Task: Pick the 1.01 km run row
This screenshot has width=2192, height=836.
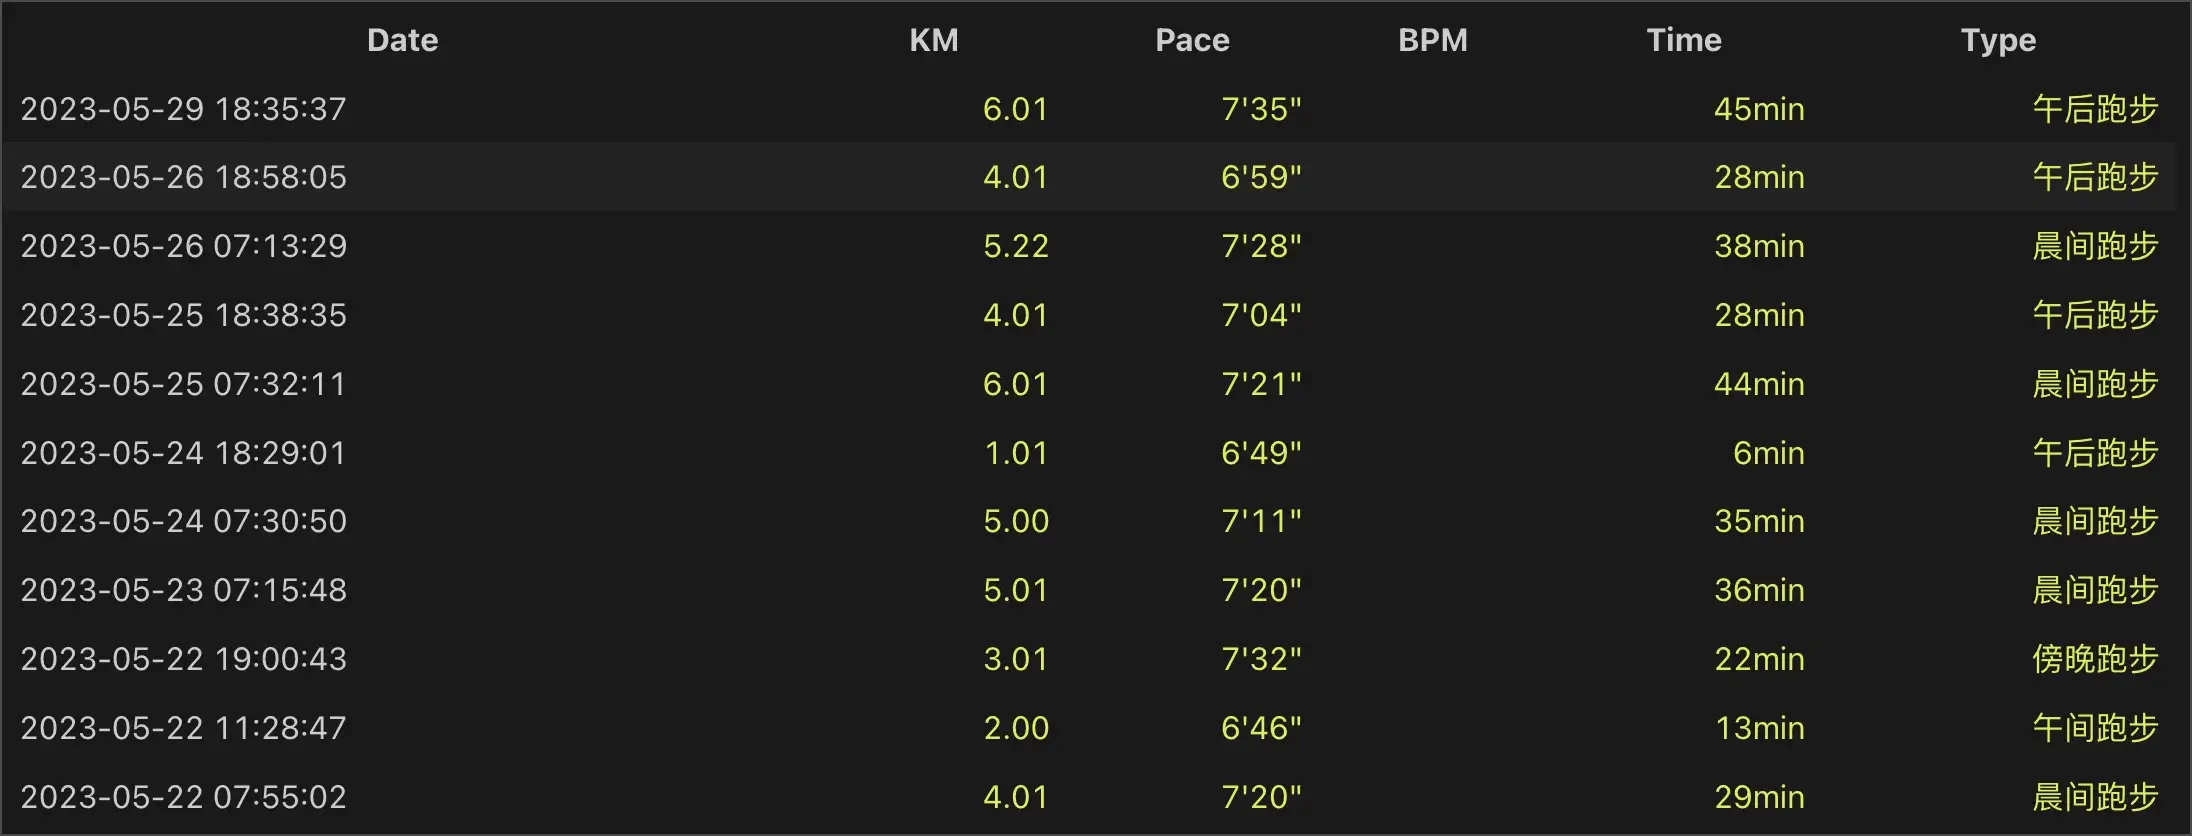Action: pyautogui.click(x=1090, y=453)
